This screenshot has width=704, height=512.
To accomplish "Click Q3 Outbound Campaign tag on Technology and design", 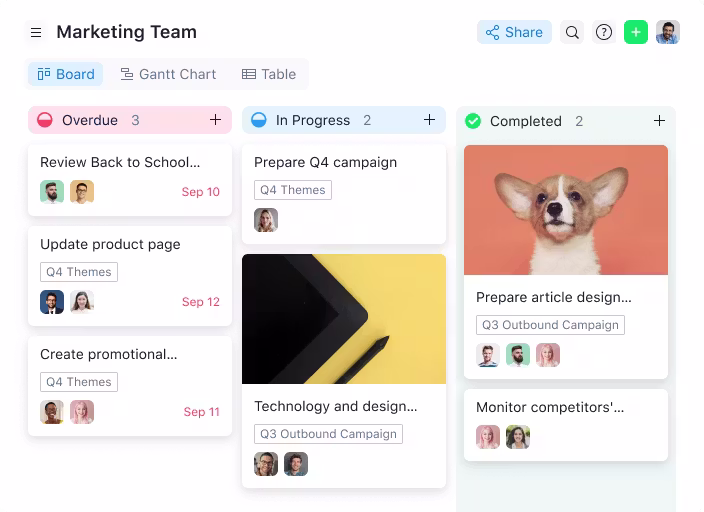I will [x=328, y=434].
